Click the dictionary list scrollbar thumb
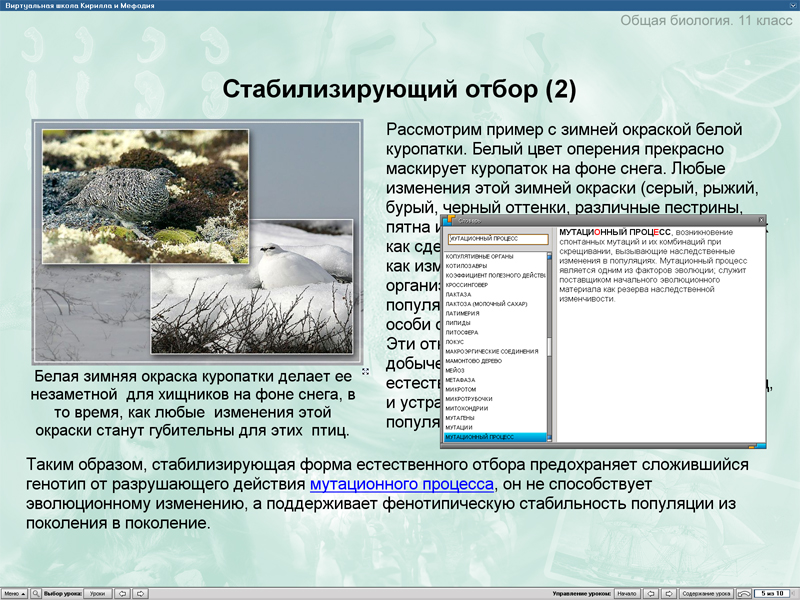Screen dimensions: 800x600 coord(548,349)
